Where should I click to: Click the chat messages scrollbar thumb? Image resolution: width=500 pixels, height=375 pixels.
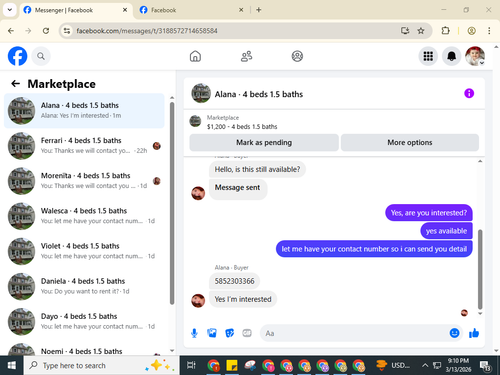(x=480, y=269)
